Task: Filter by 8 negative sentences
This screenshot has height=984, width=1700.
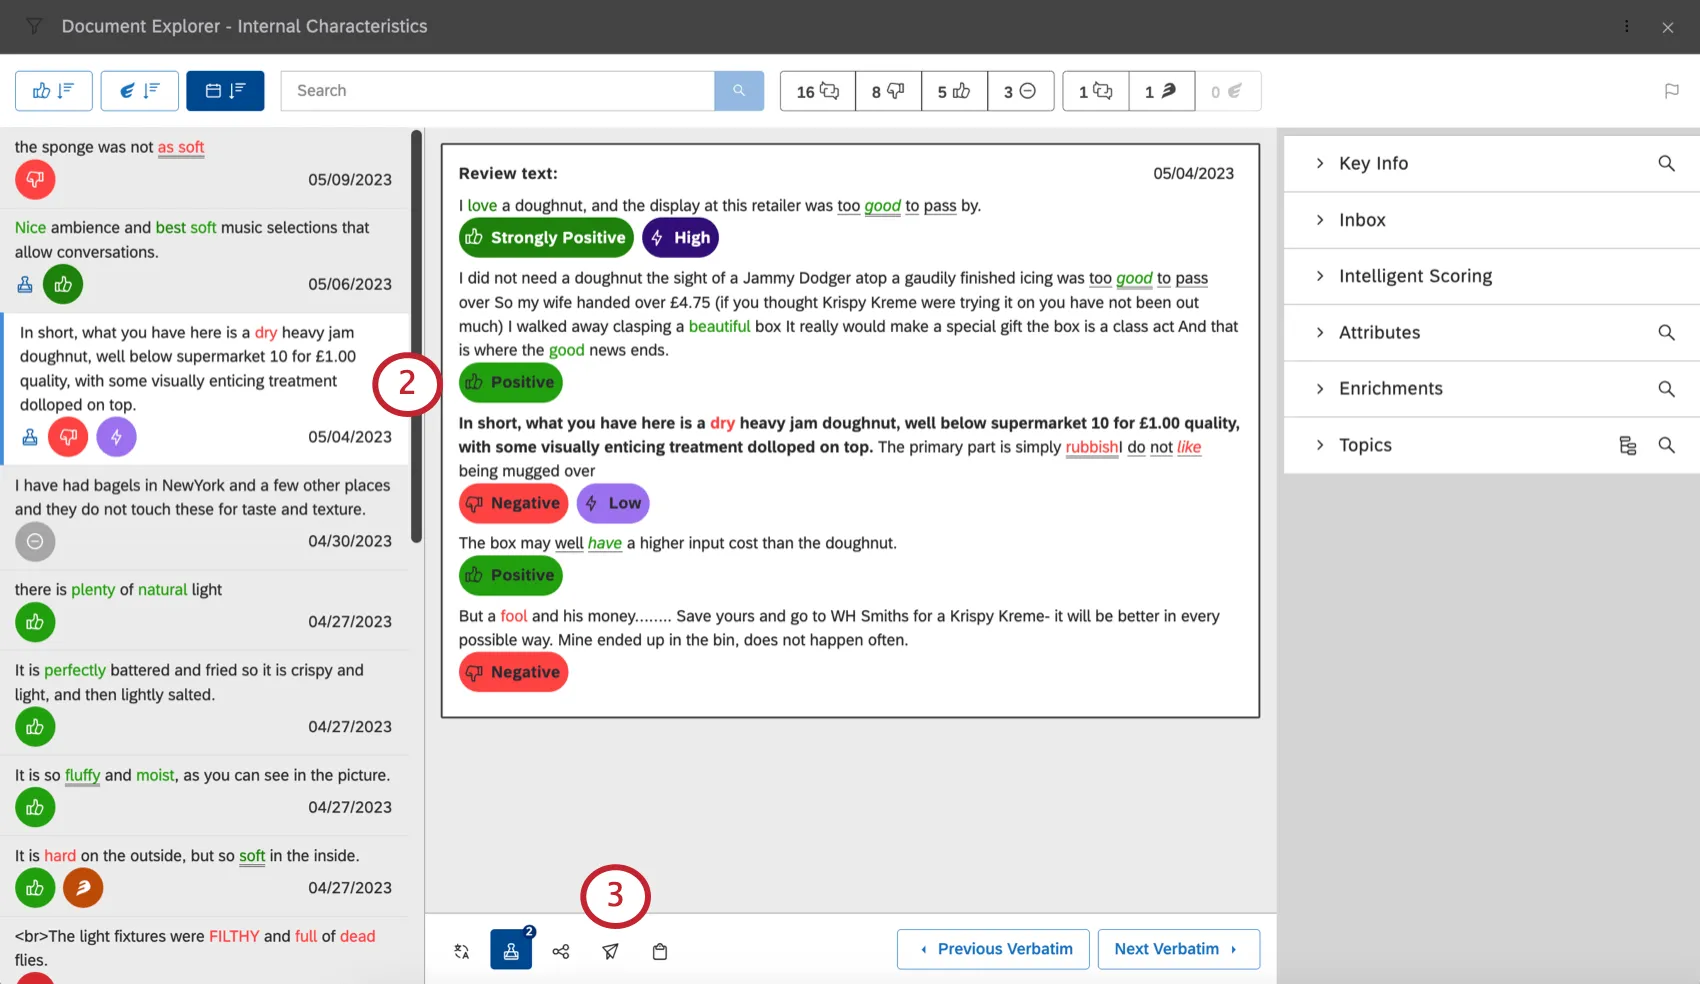Action: click(888, 91)
